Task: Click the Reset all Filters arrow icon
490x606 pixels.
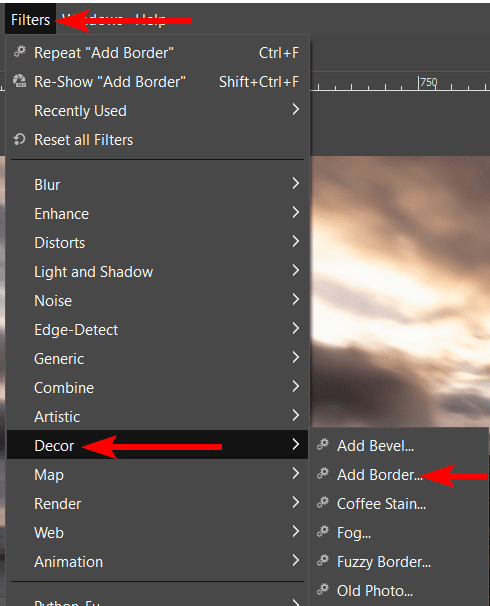Action: click(x=20, y=139)
